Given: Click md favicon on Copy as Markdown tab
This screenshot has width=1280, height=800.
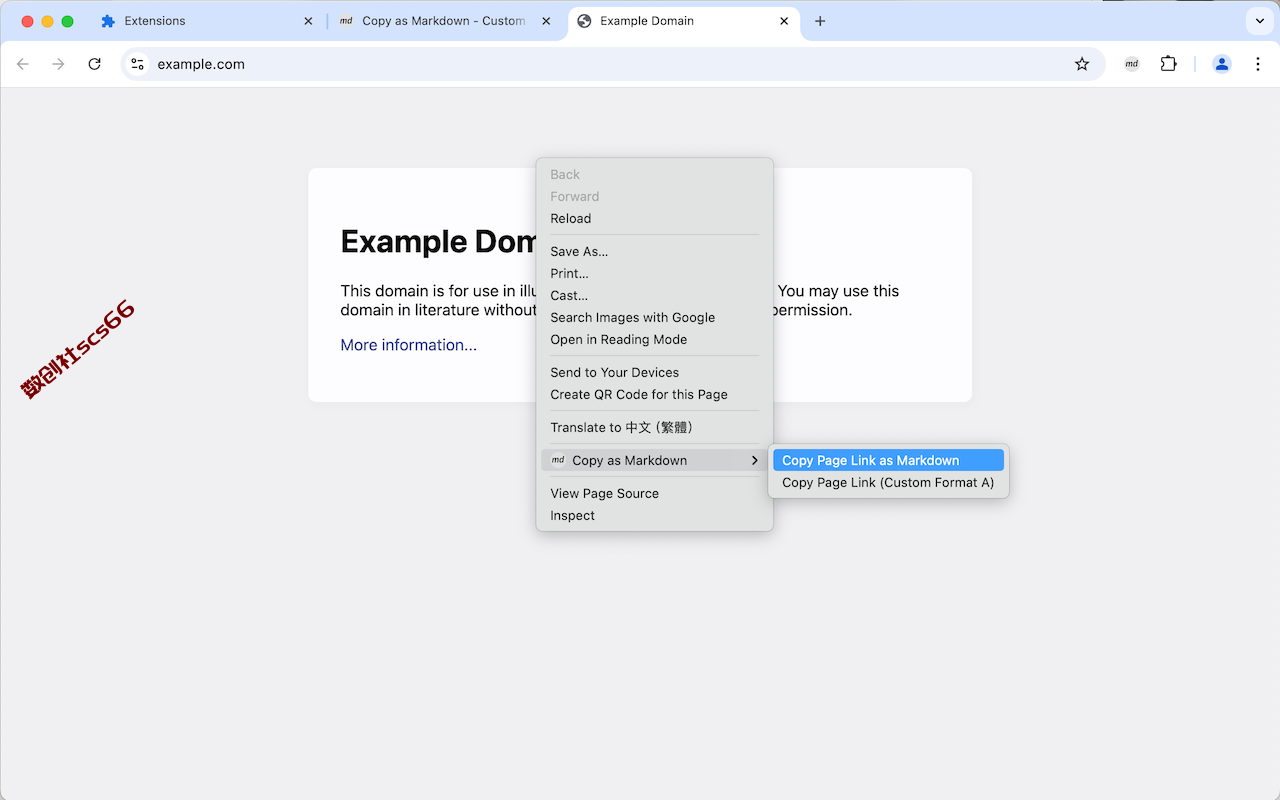Looking at the screenshot, I should click(x=346, y=21).
